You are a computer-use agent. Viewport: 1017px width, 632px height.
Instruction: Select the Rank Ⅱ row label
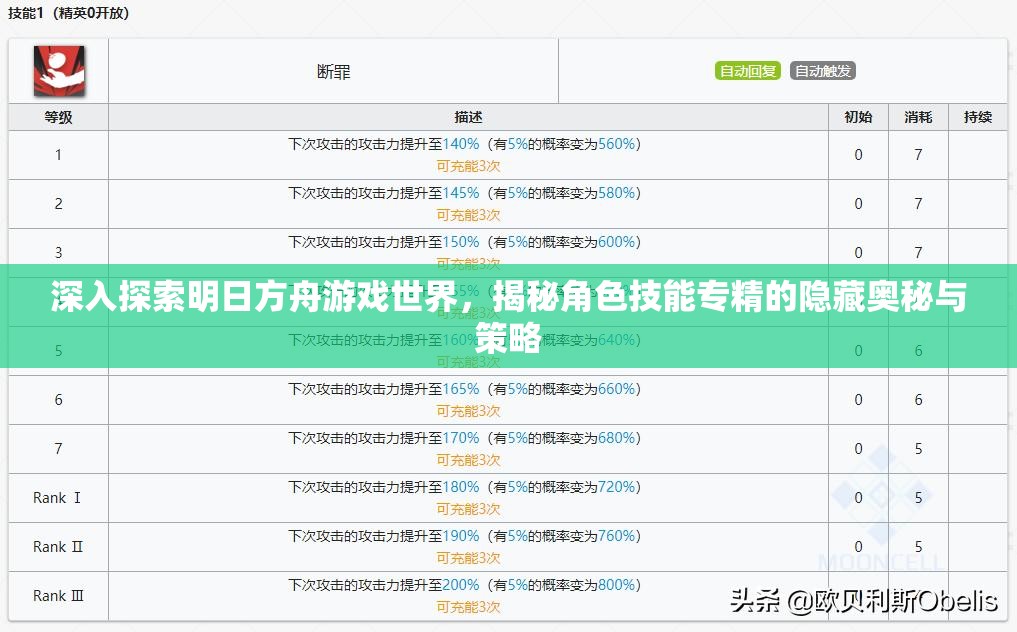(57, 547)
